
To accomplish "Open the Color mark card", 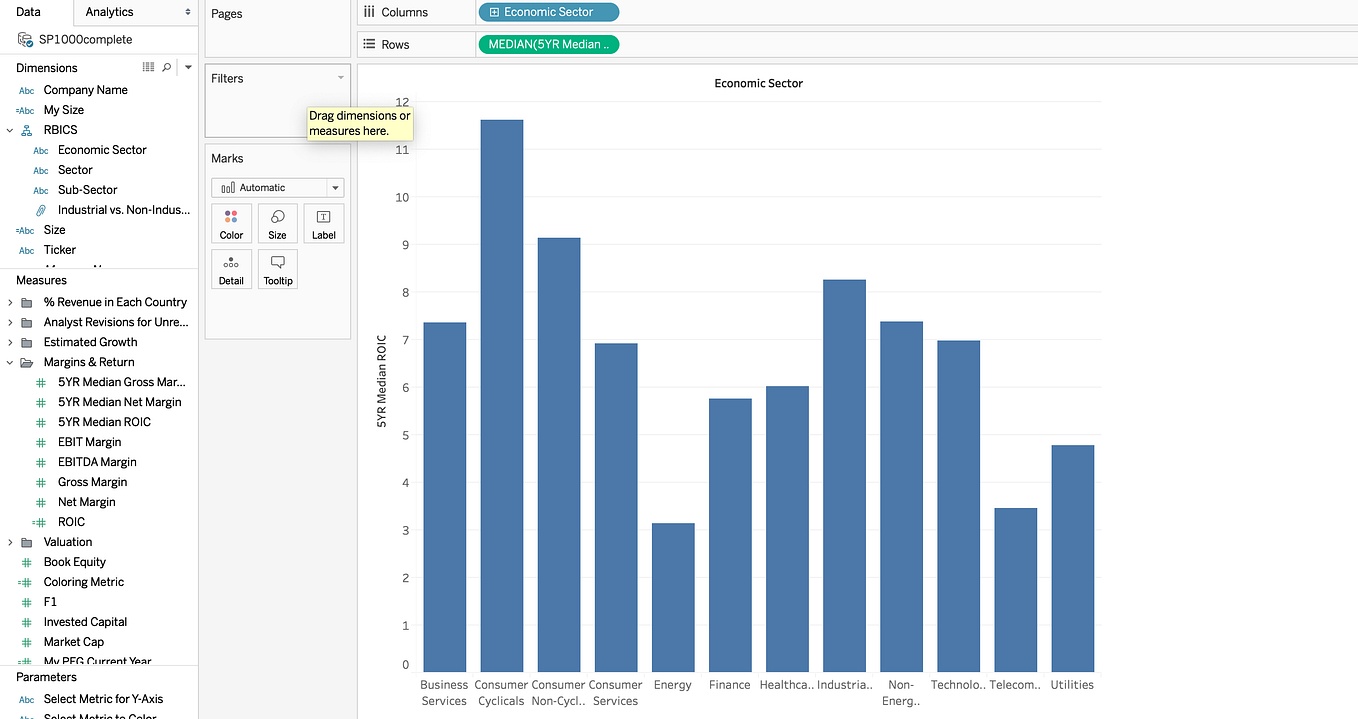I will tap(231, 222).
